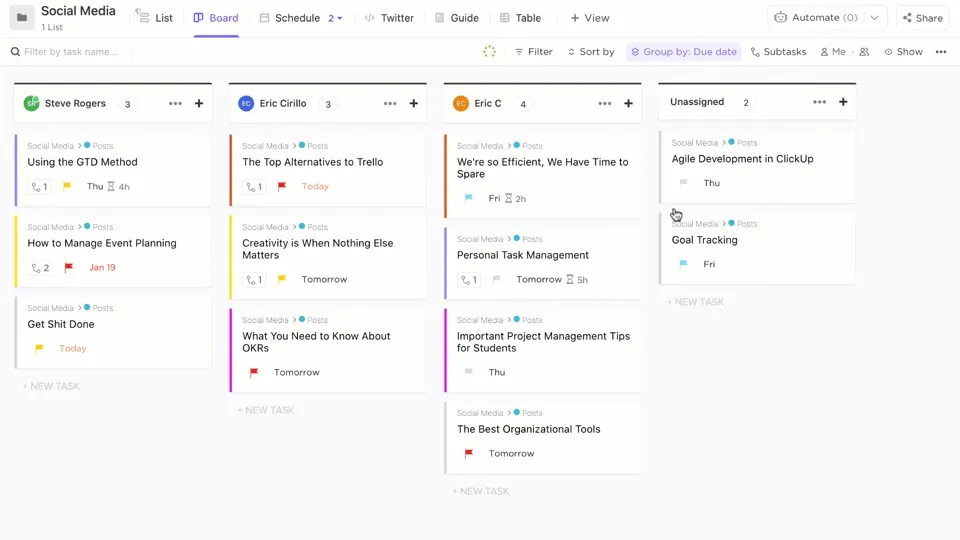Screen dimensions: 960x540
Task: Click gray flag on Agile Development in ClickUp
Action: 683,182
